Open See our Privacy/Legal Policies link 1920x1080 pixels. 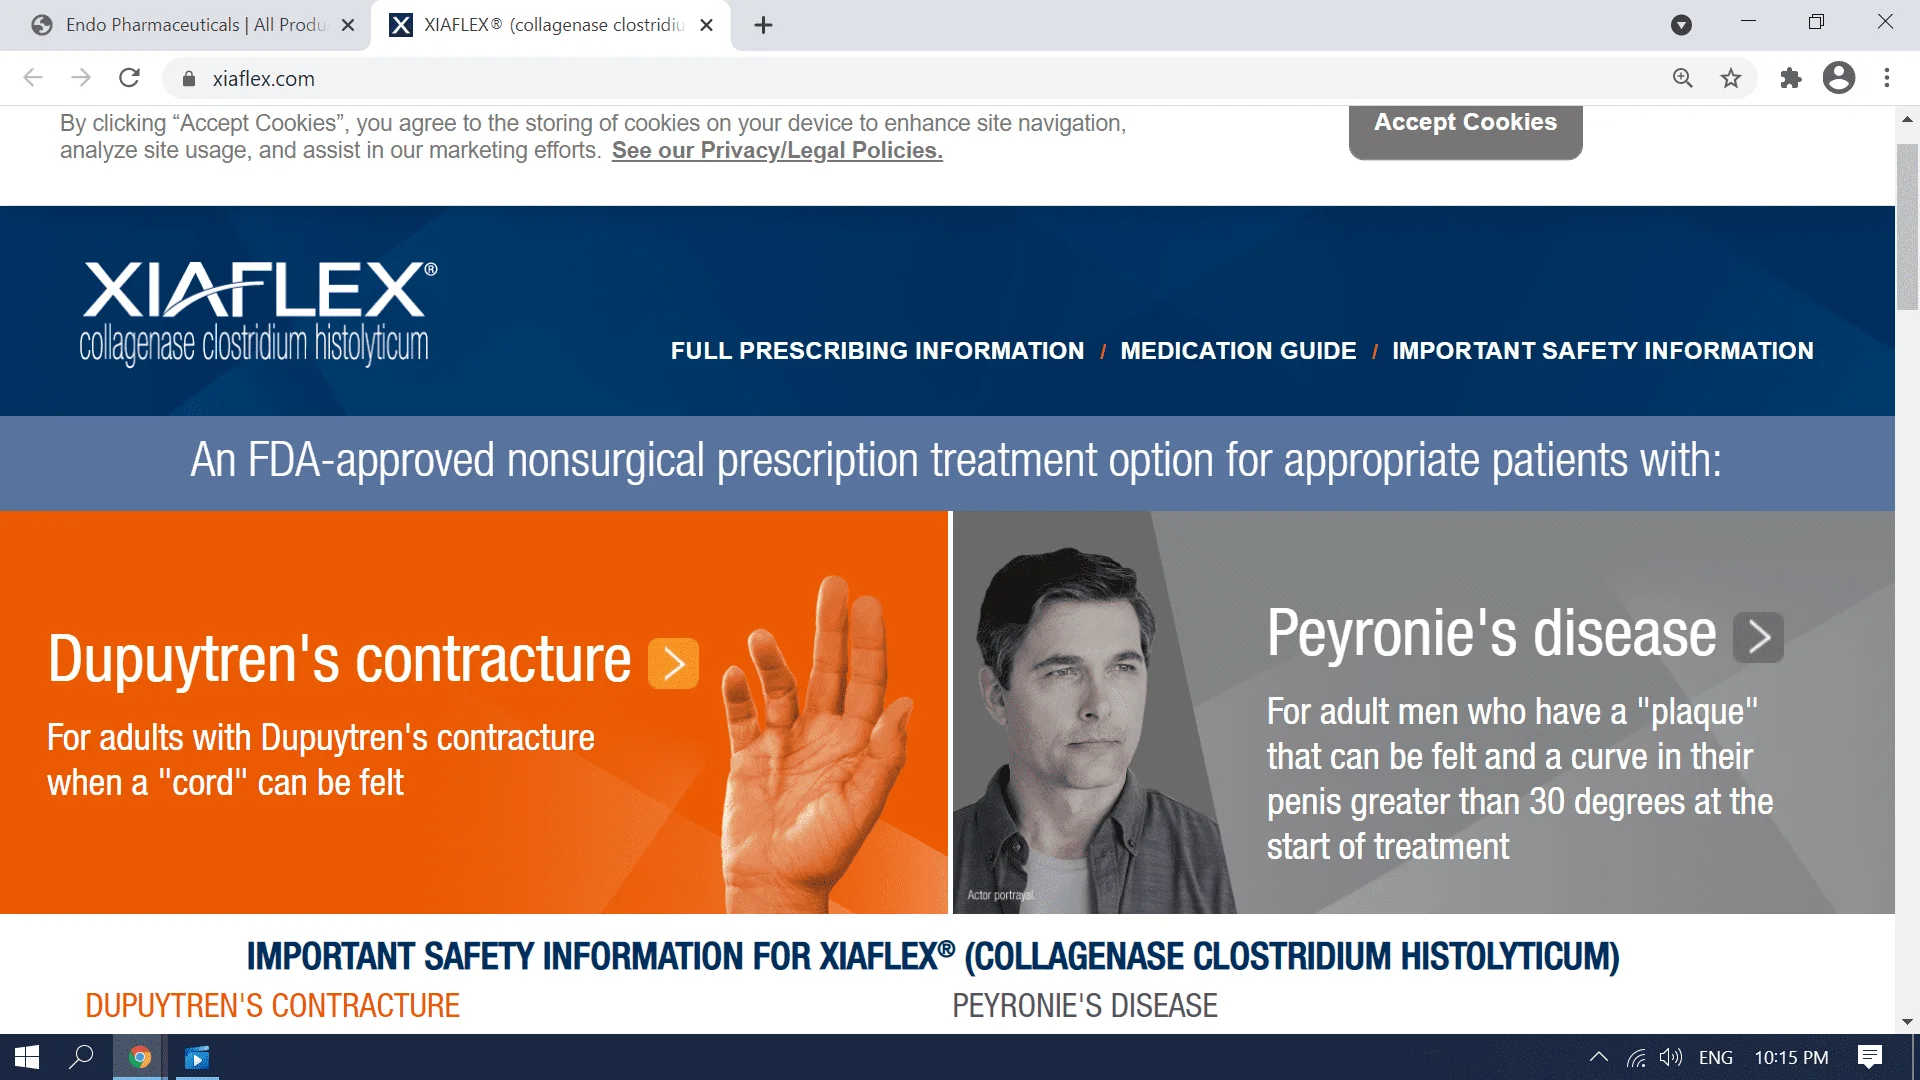(x=777, y=150)
